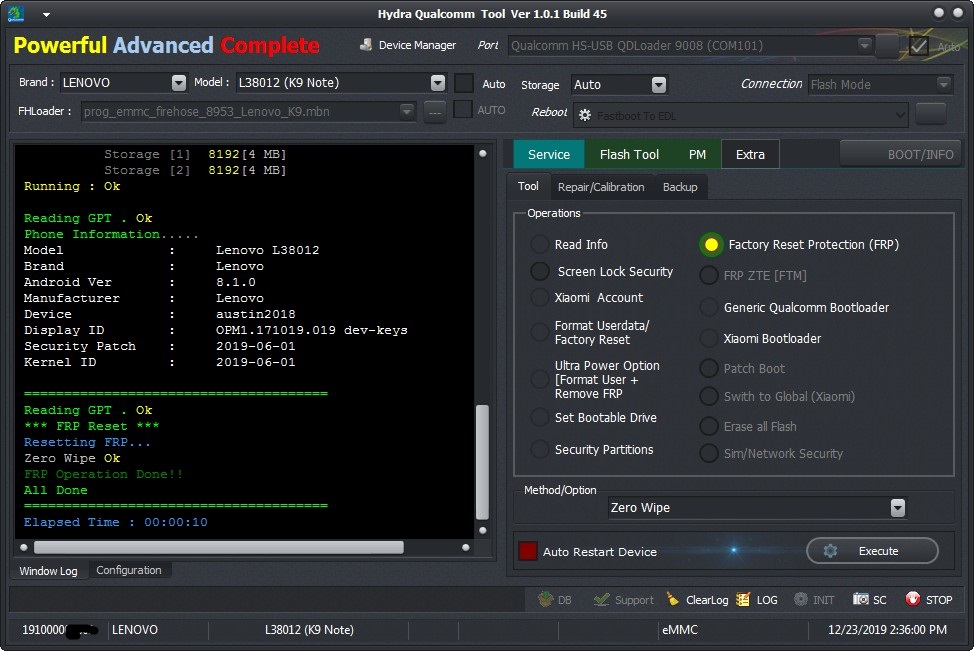The image size is (974, 651).
Task: Click log scroll-right dot button
Action: [x=466, y=547]
